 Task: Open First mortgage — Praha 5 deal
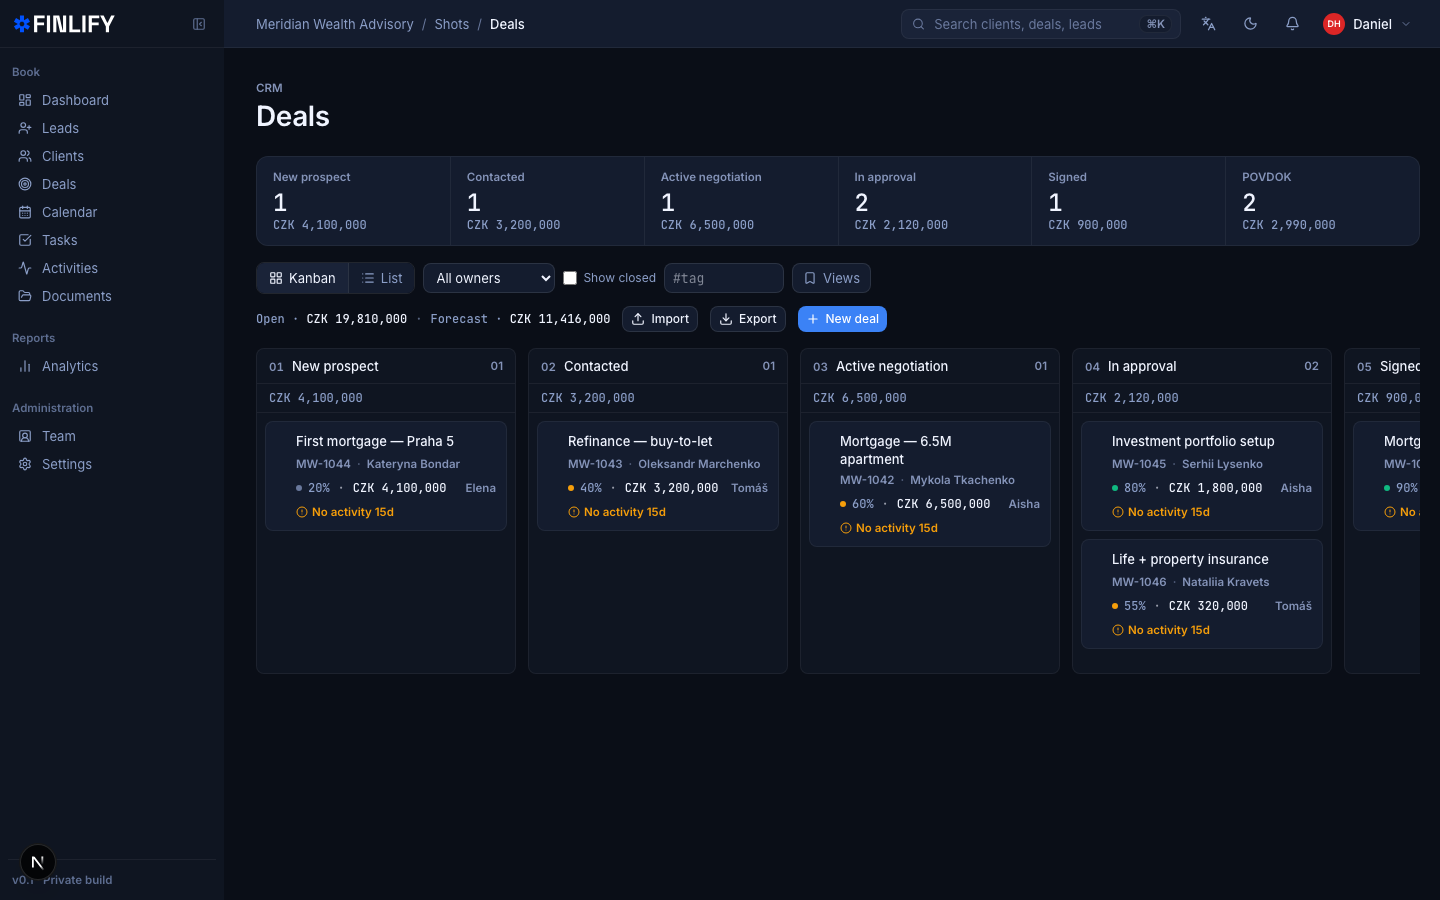tap(386, 476)
